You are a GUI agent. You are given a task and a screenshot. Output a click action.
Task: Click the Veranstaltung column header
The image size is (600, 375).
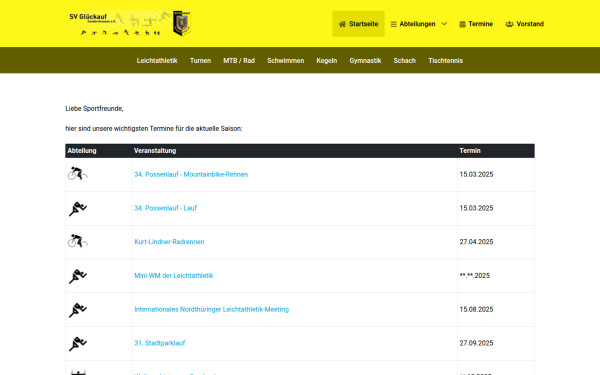tap(155, 151)
